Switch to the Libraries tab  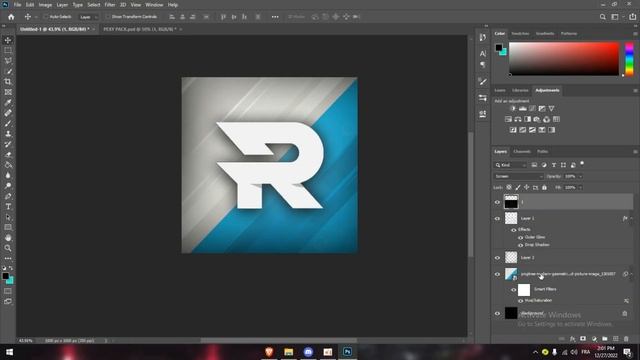(520, 90)
